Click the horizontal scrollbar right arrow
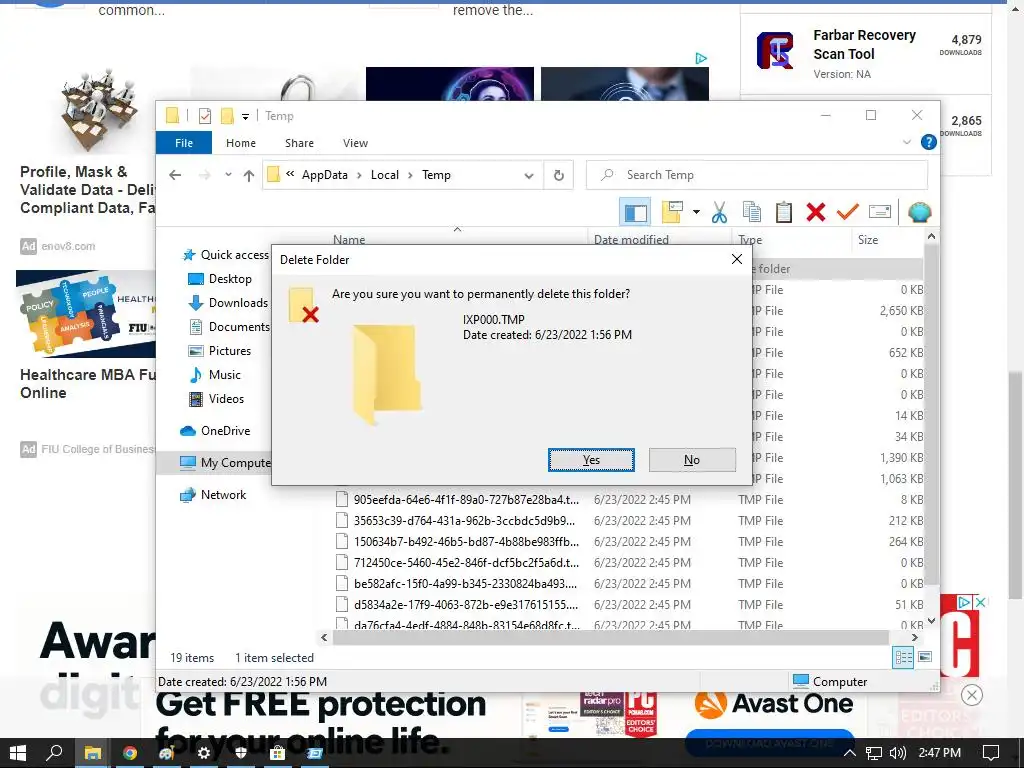The width and height of the screenshot is (1024, 768). (x=914, y=637)
